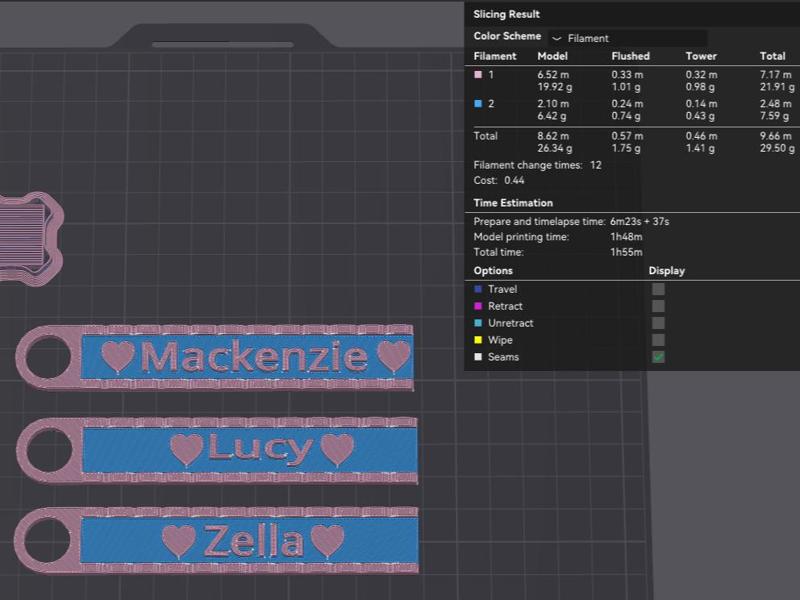800x600 pixels.
Task: Enable the Wipe display toggle
Action: pyautogui.click(x=657, y=340)
